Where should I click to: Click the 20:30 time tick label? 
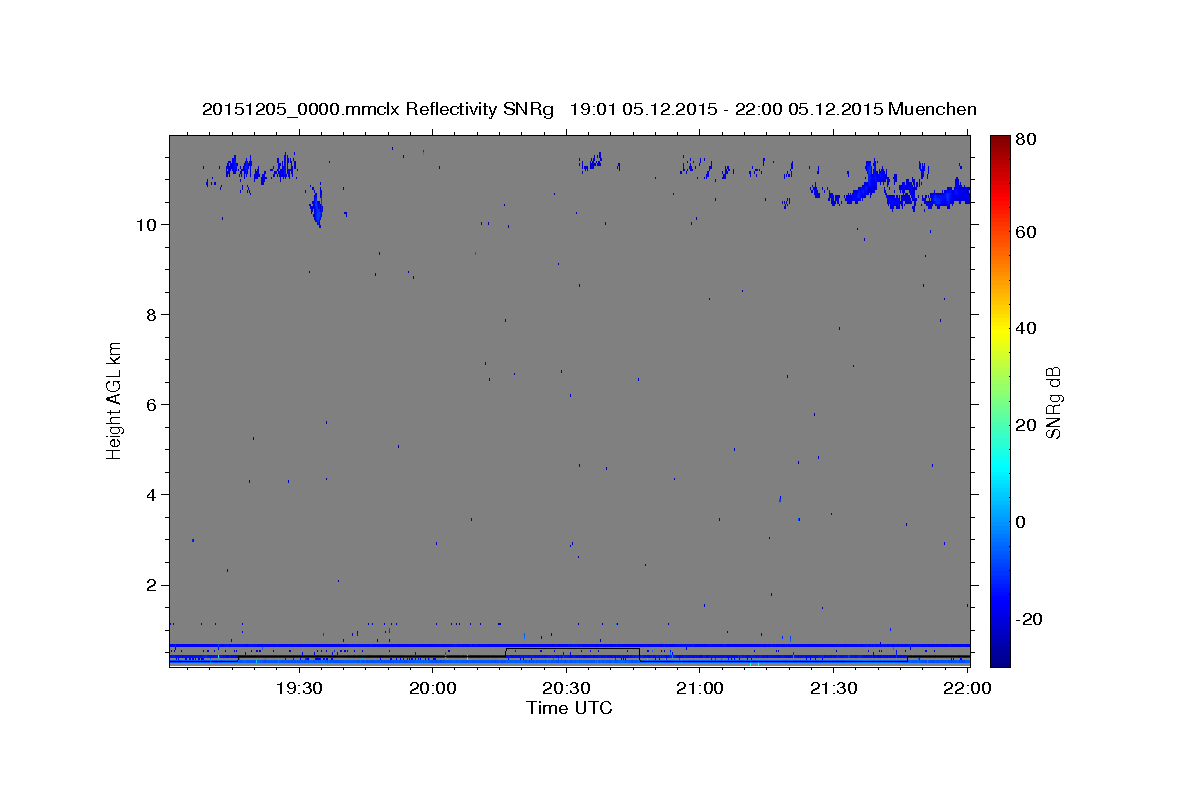point(566,689)
